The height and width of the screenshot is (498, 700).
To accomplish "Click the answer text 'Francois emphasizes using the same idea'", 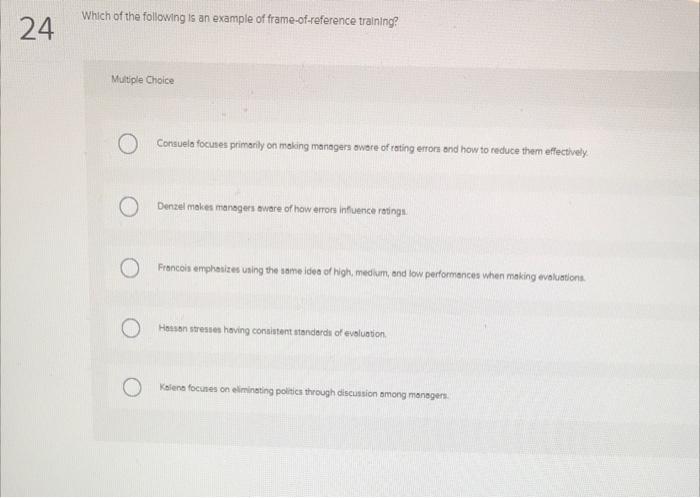I will 371,273.
